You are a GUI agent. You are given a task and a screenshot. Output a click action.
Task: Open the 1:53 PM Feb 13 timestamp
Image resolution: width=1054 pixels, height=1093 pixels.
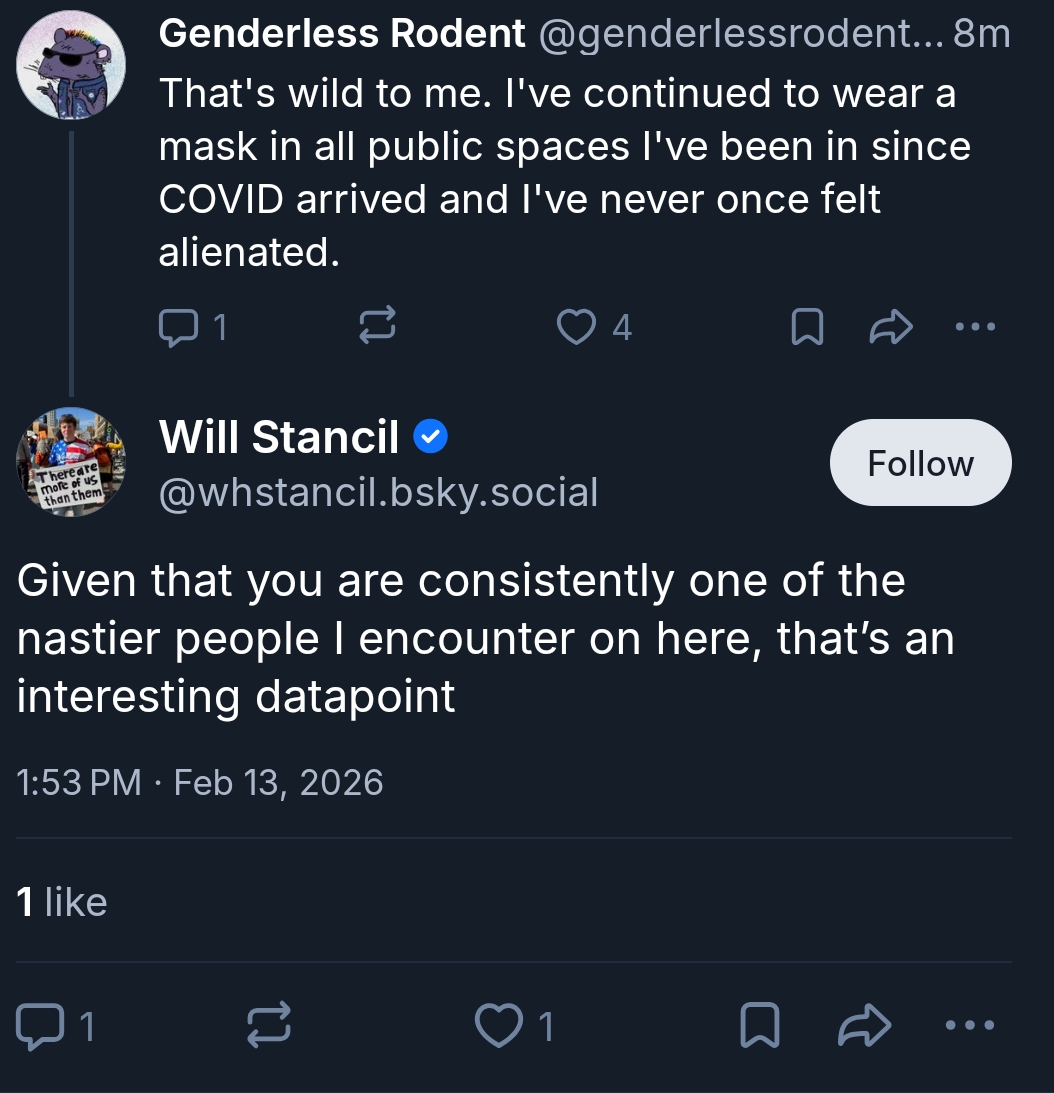pyautogui.click(x=200, y=782)
